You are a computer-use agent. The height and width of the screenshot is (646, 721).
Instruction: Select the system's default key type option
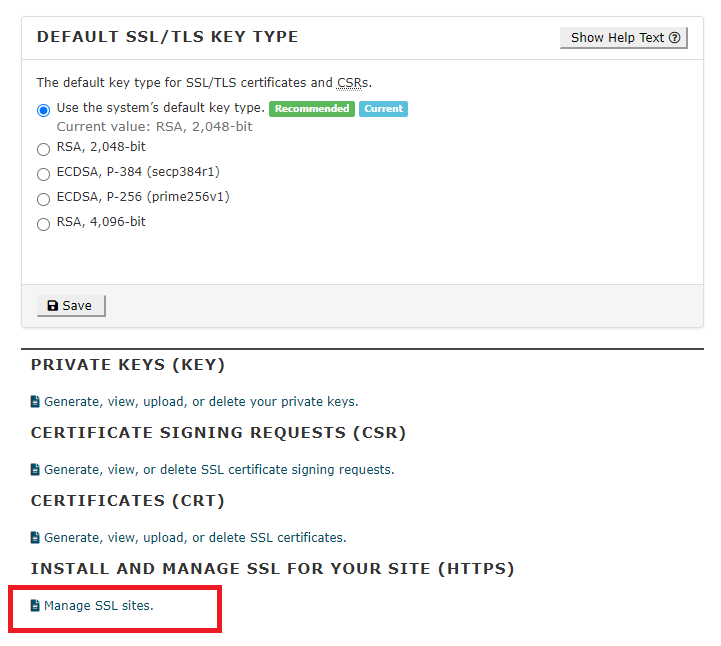coord(44,110)
